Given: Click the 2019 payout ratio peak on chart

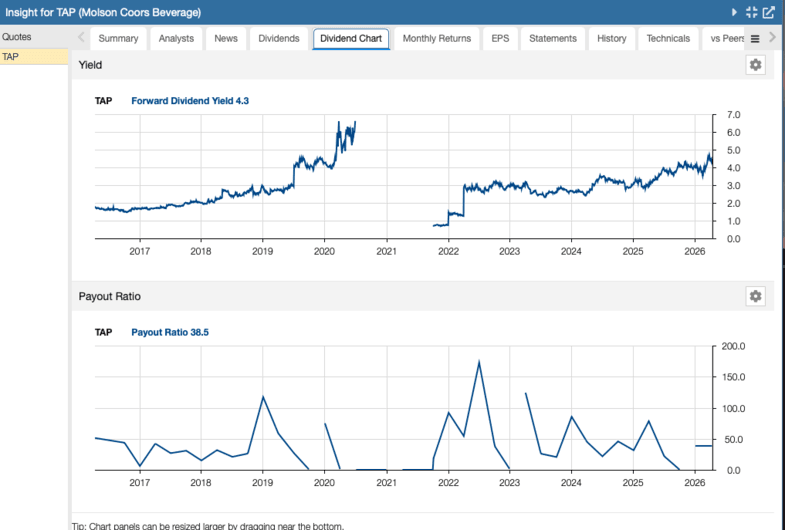Looking at the screenshot, I should tap(263, 397).
